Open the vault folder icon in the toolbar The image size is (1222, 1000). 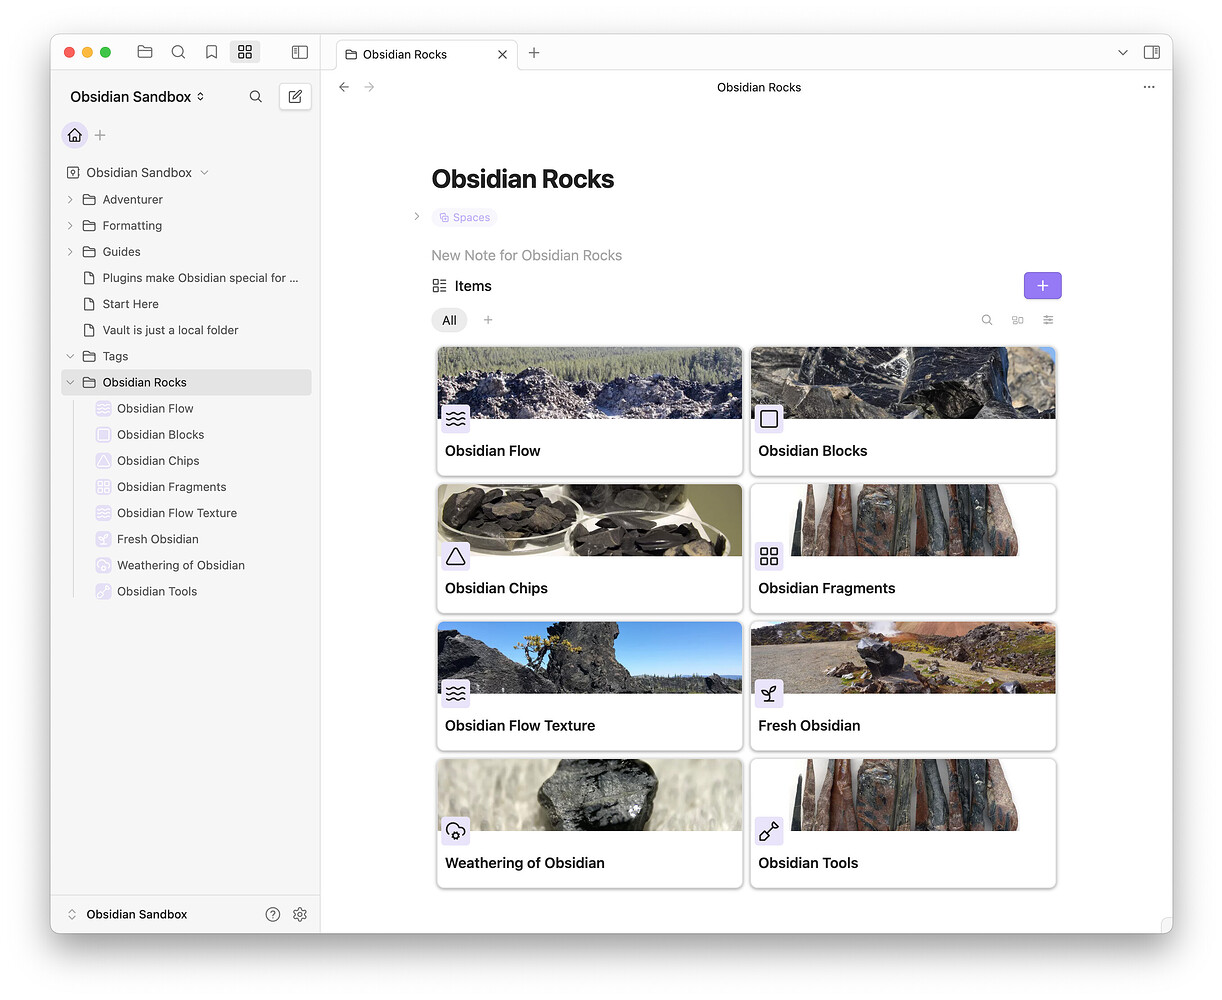(144, 51)
